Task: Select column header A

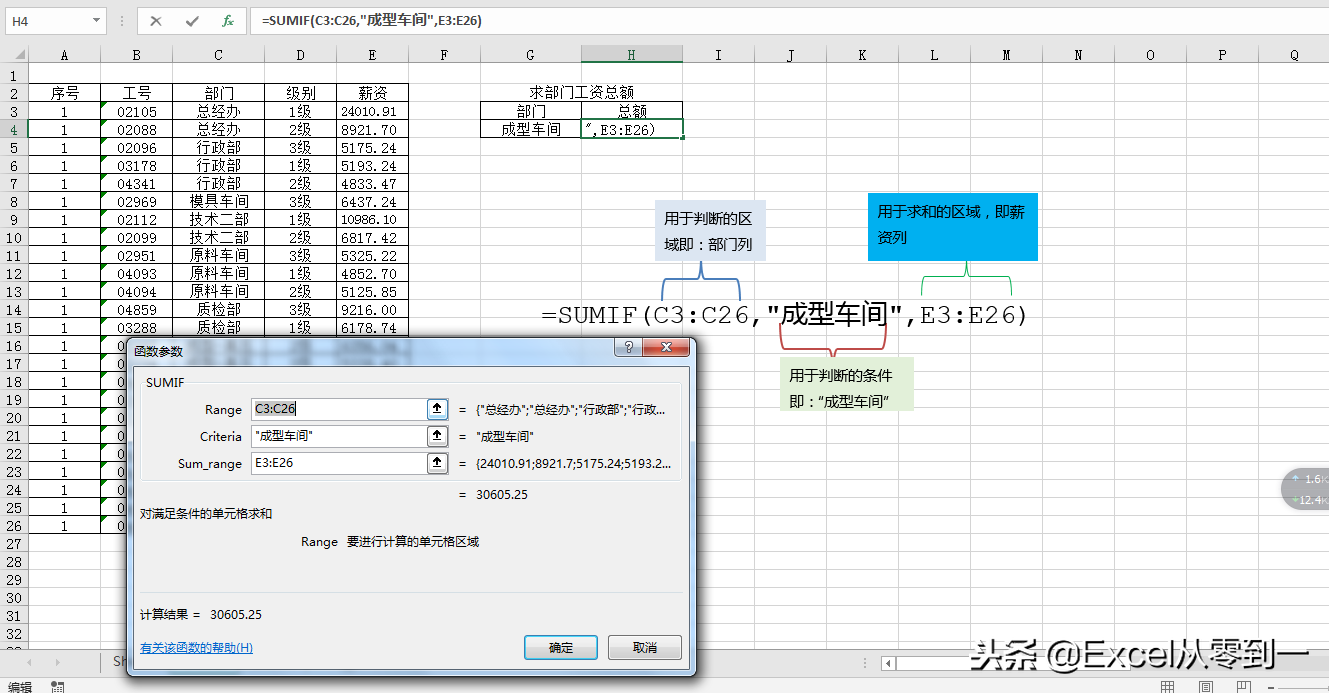Action: click(64, 56)
